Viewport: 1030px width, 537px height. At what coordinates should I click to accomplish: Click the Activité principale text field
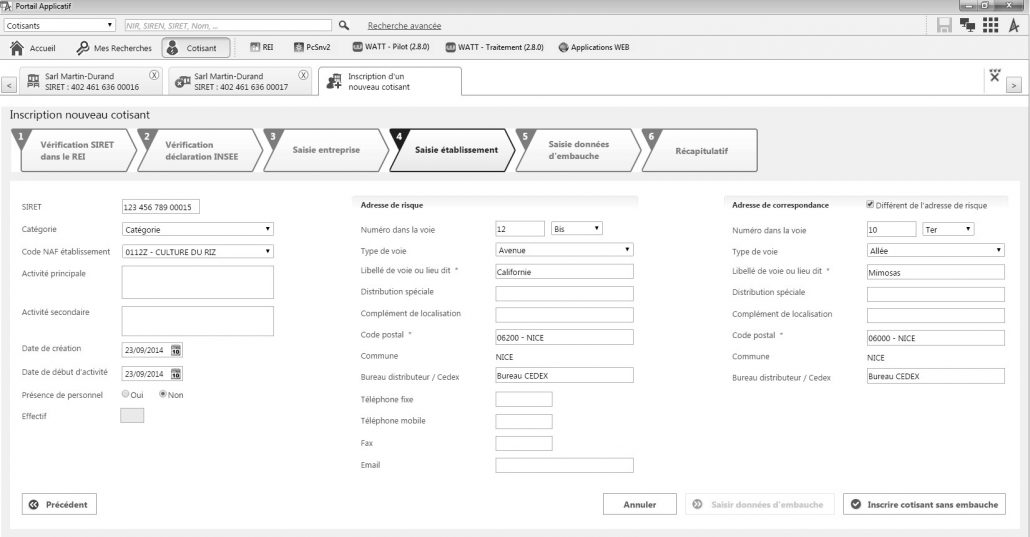click(x=197, y=283)
